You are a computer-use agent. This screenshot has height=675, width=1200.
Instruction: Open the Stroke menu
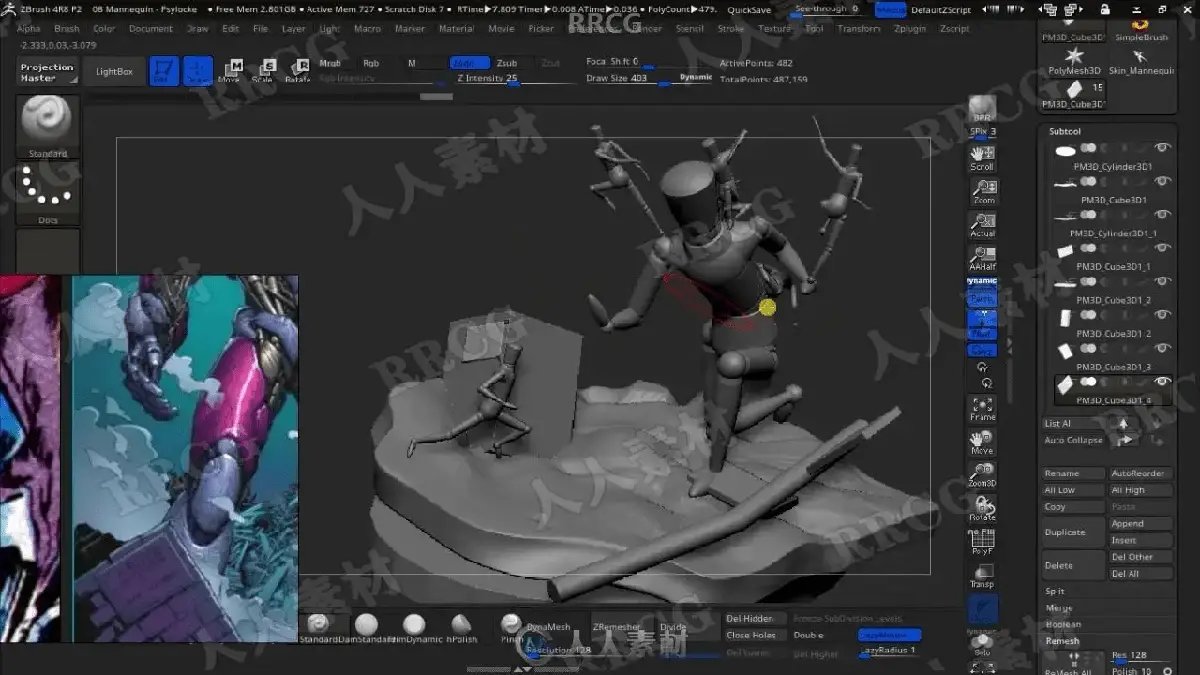point(731,29)
